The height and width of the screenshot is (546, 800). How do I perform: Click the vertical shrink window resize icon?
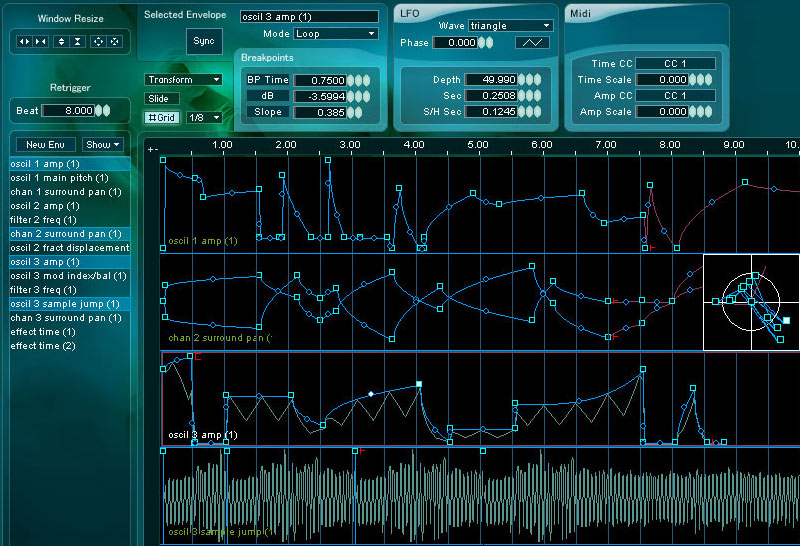[x=77, y=42]
